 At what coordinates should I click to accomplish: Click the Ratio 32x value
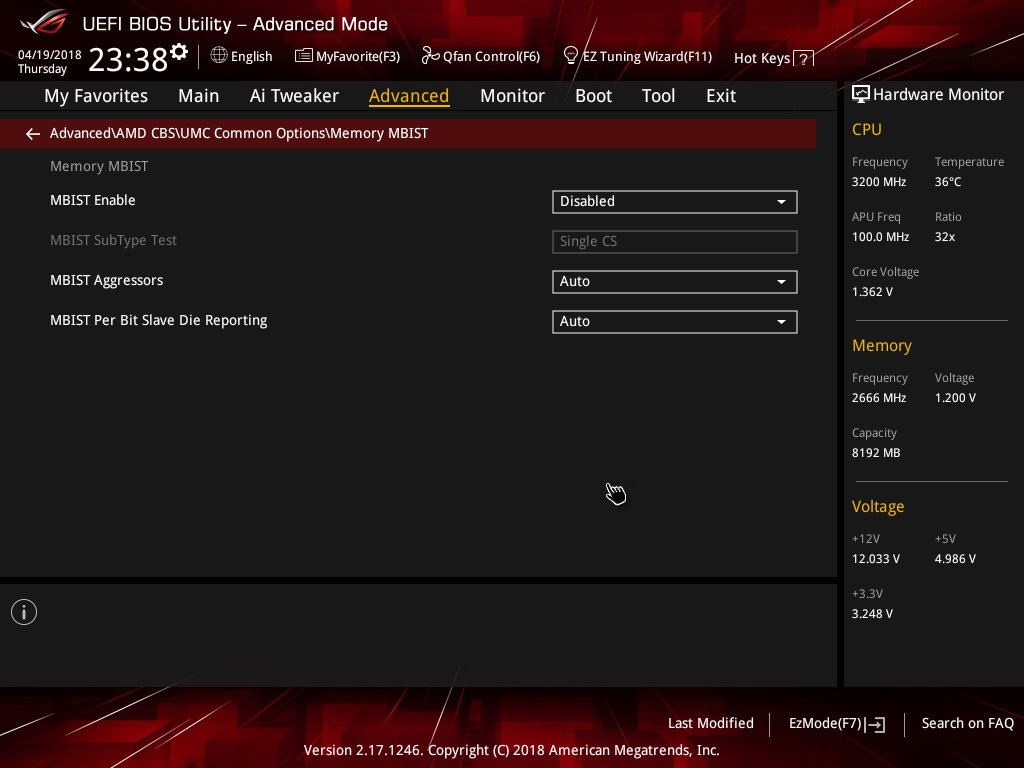[944, 237]
